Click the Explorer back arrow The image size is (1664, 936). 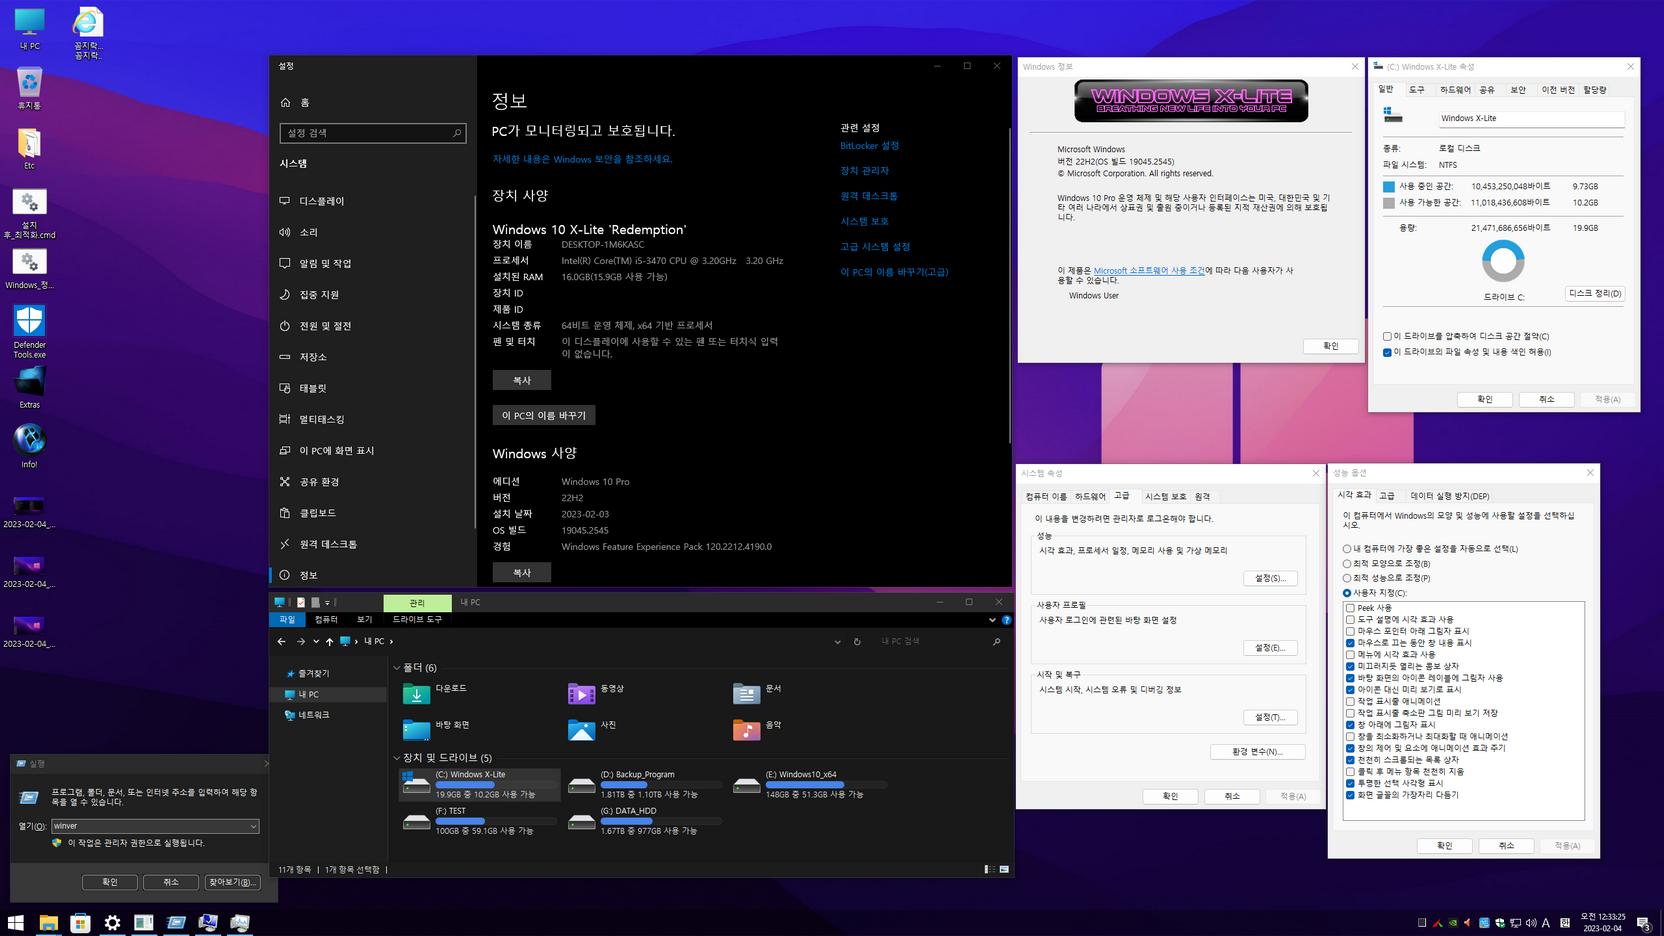[x=281, y=642]
